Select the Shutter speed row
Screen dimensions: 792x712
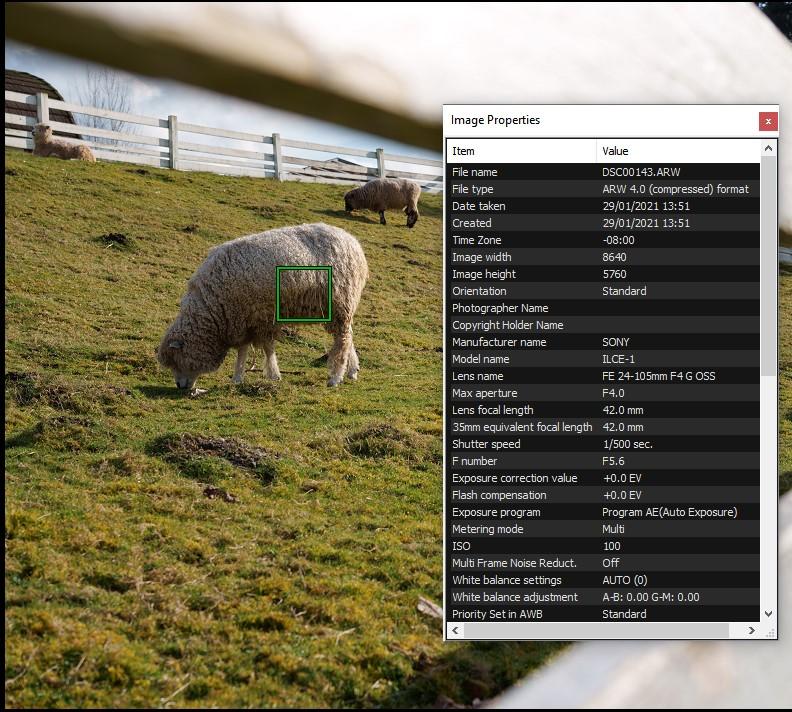pos(603,444)
